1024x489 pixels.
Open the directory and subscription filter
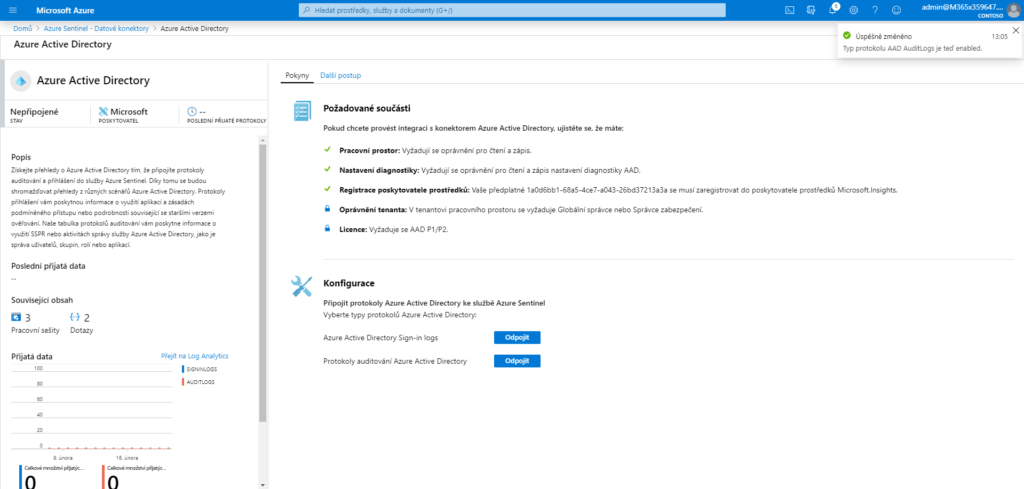click(810, 10)
